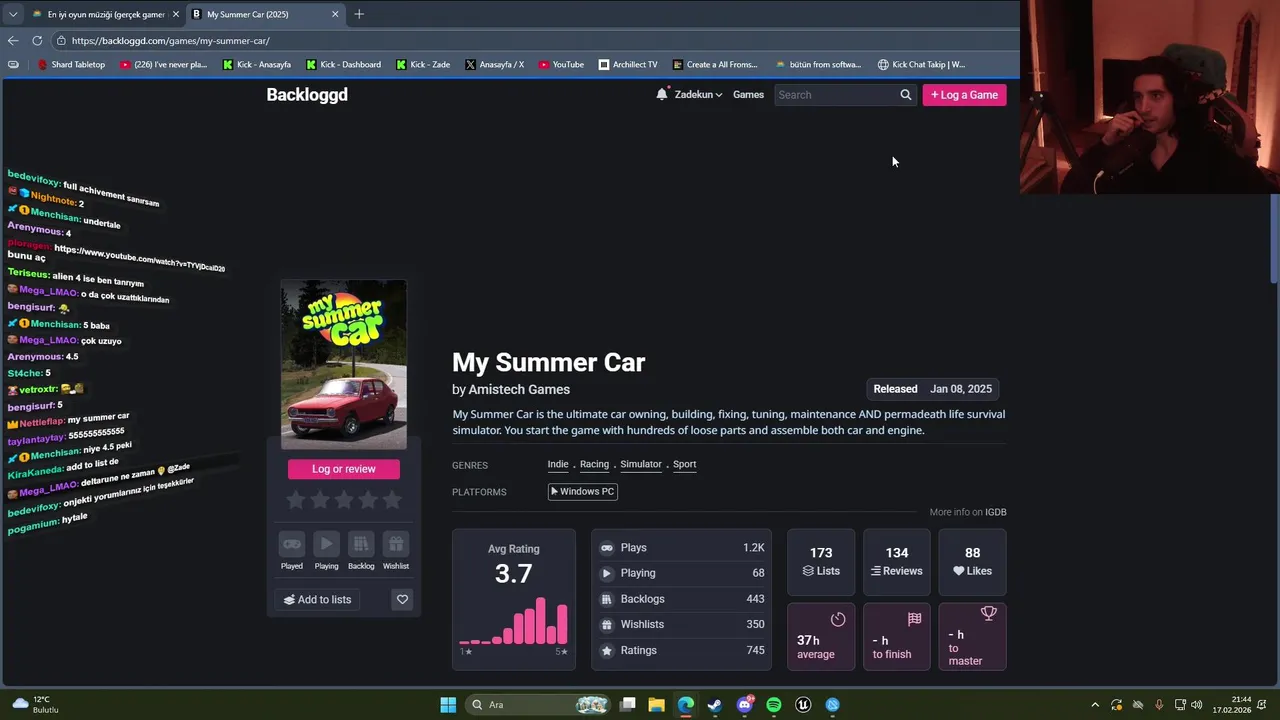Select the Indie genre link
This screenshot has width=1280, height=720.
click(x=558, y=464)
